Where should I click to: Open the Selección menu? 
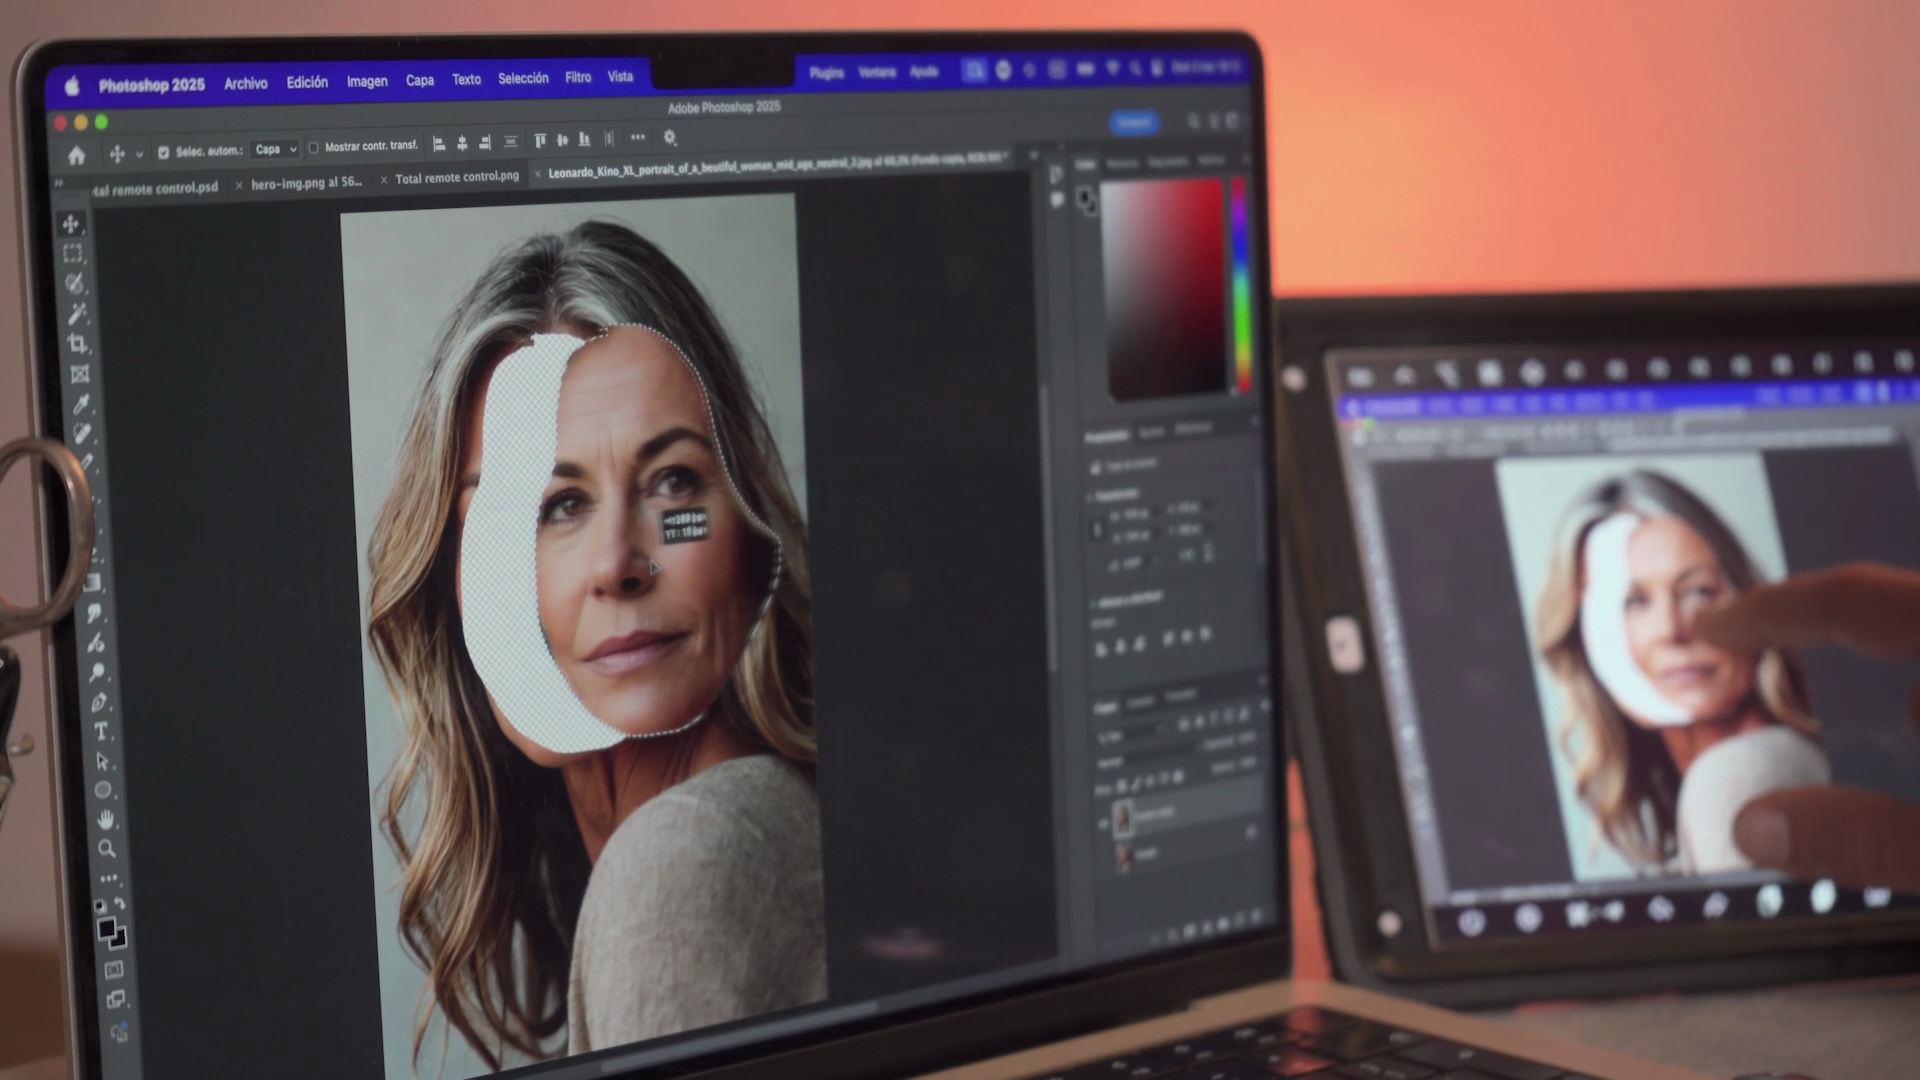[523, 78]
